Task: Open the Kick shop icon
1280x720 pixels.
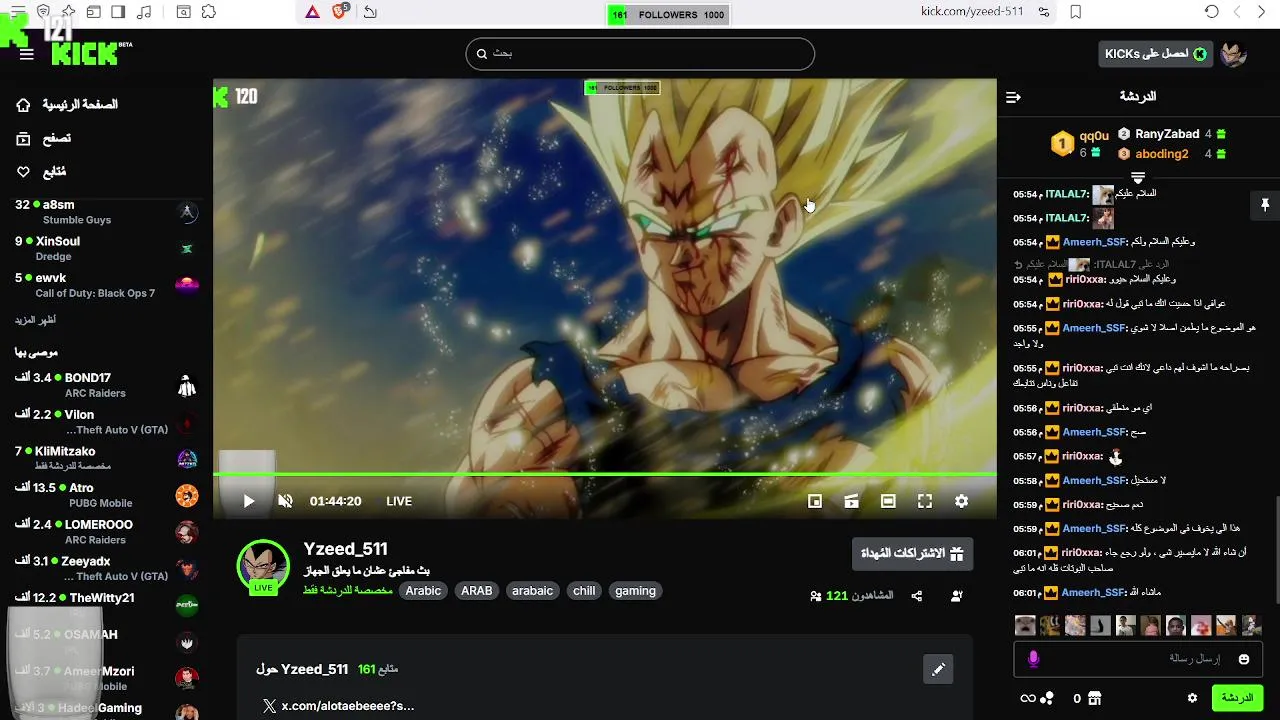Action: pyautogui.click(x=1094, y=698)
